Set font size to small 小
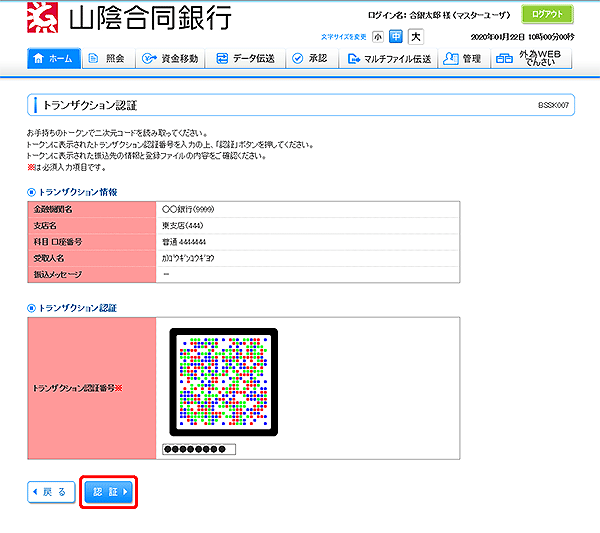Image resolution: width=600 pixels, height=533 pixels. point(378,37)
